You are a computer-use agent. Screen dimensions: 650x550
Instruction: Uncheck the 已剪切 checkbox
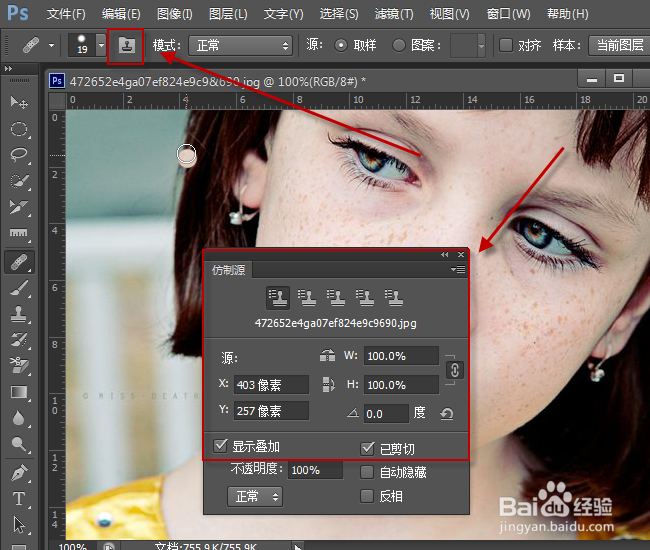[x=367, y=448]
